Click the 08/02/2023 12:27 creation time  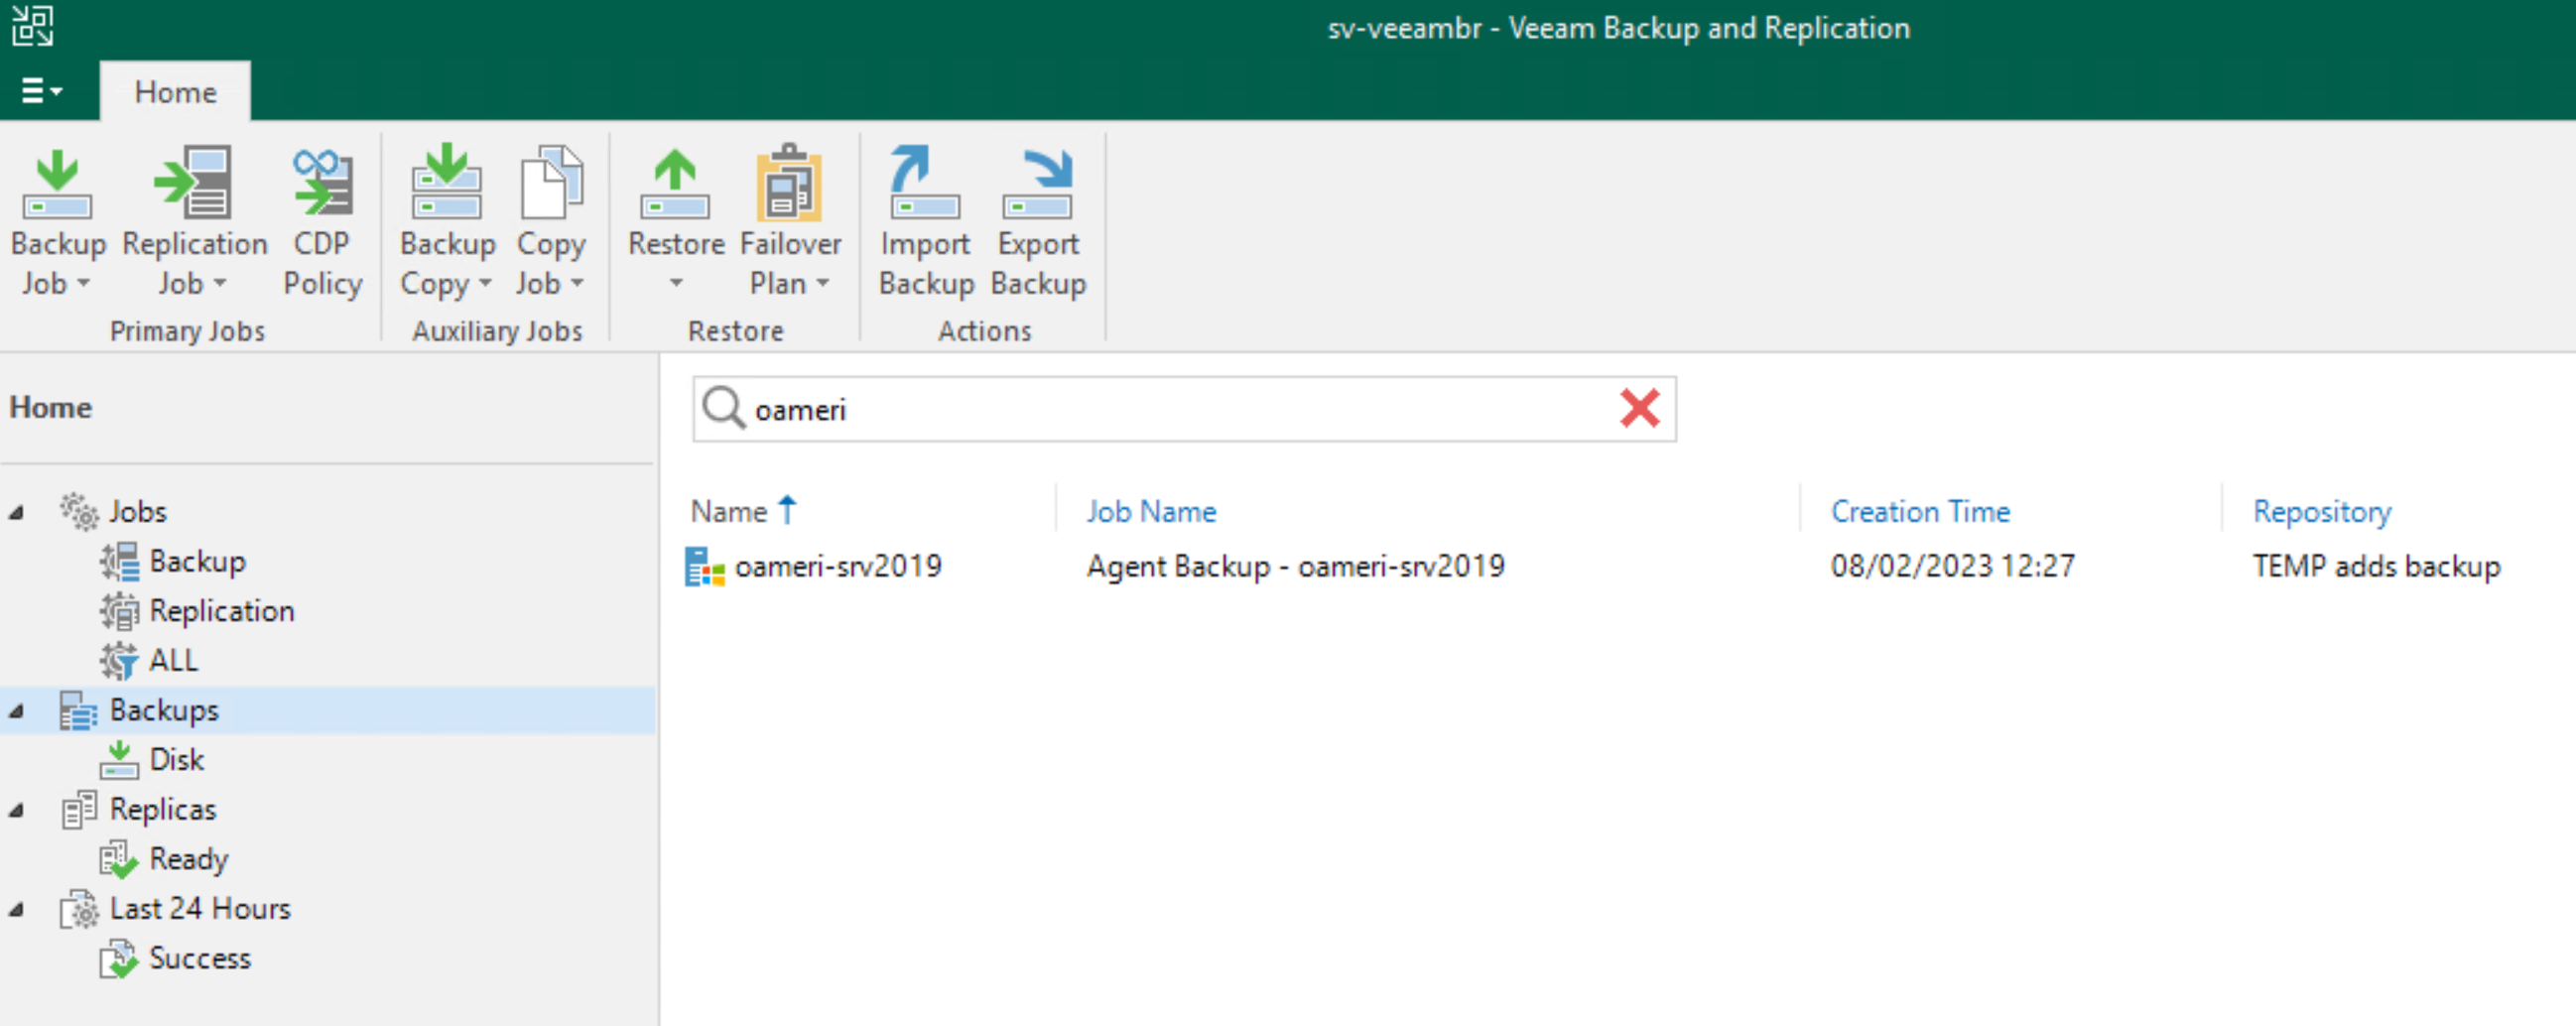pos(1953,567)
